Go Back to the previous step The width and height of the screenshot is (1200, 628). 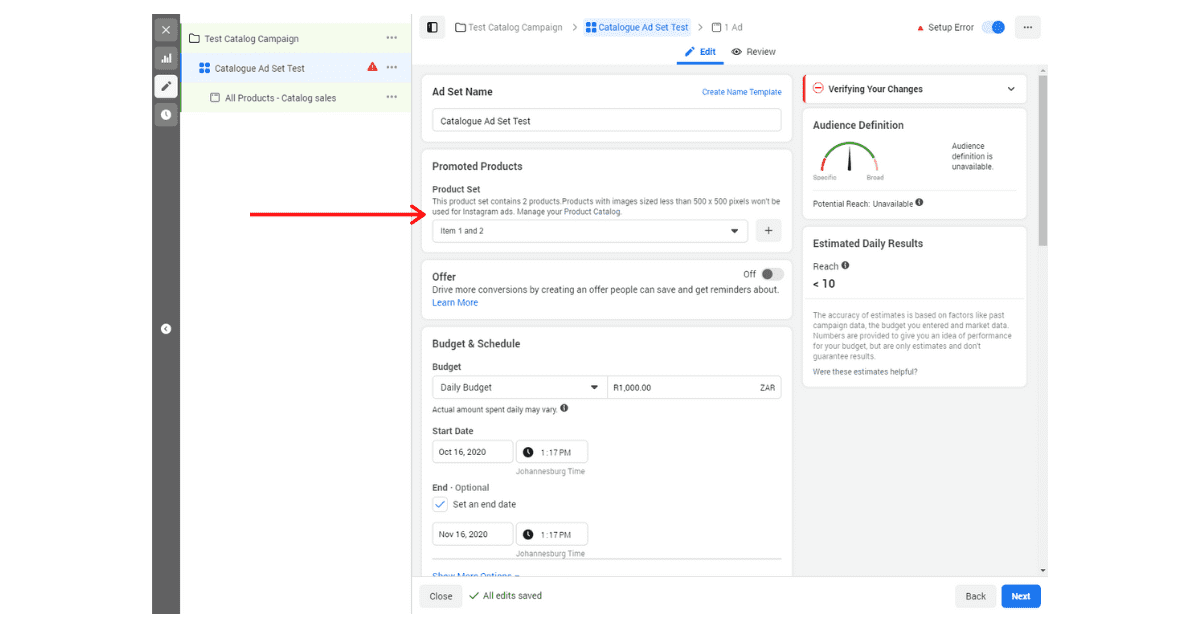976,596
